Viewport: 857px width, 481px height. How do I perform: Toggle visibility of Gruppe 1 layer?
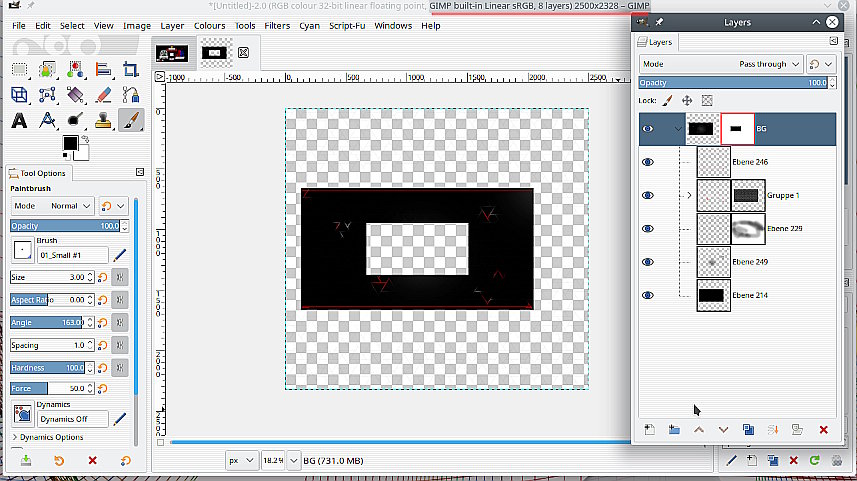[x=648, y=195]
